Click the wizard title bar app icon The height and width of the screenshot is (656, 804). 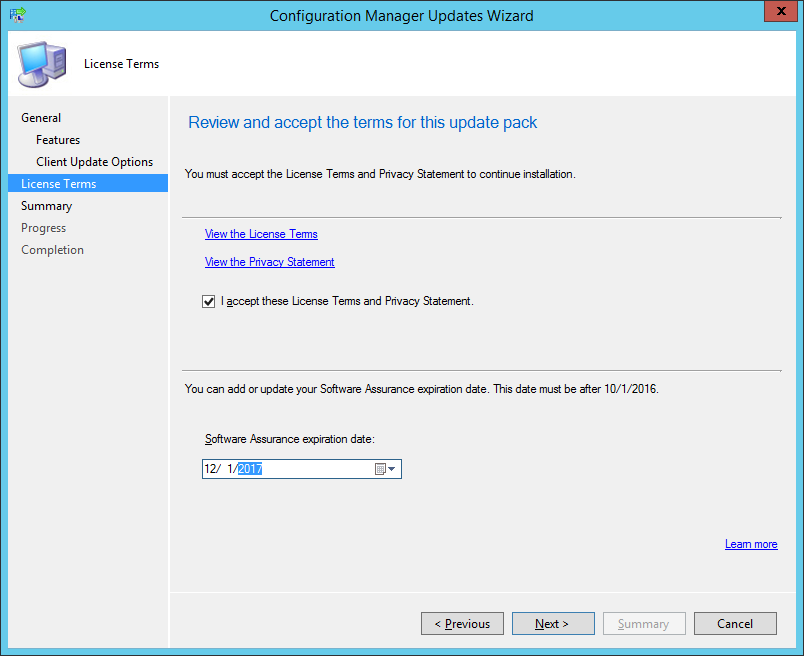17,15
